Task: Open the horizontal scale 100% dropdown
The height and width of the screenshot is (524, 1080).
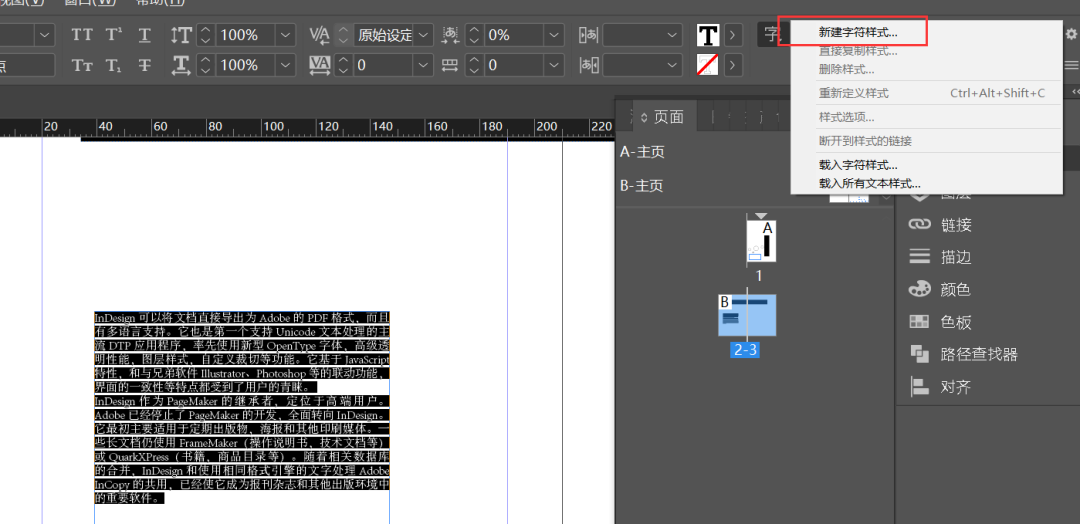Action: [285, 65]
